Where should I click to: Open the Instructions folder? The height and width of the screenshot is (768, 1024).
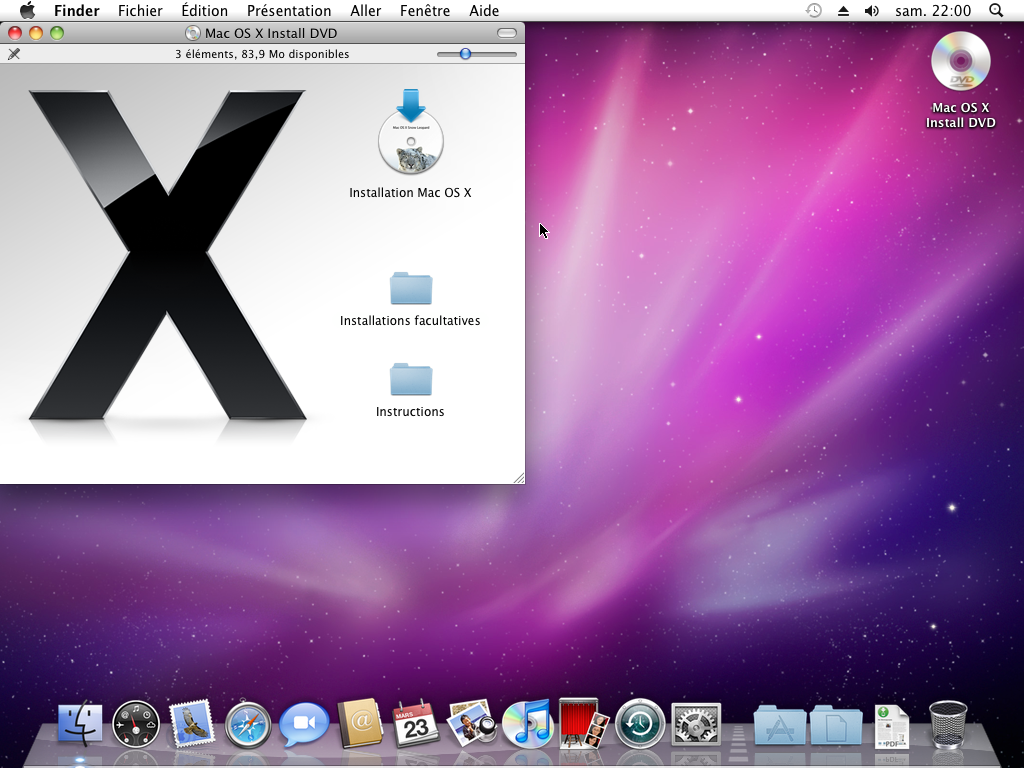(410, 380)
